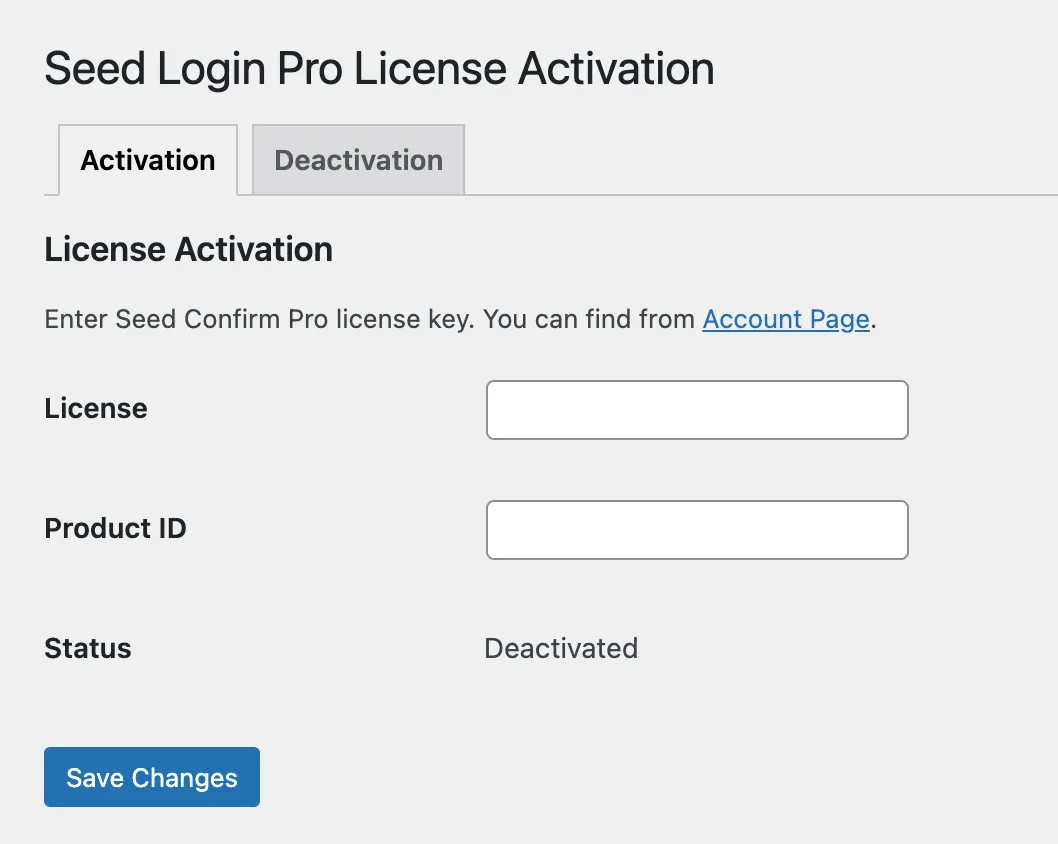Click the Save Changes button
The width and height of the screenshot is (1058, 844).
click(x=152, y=777)
